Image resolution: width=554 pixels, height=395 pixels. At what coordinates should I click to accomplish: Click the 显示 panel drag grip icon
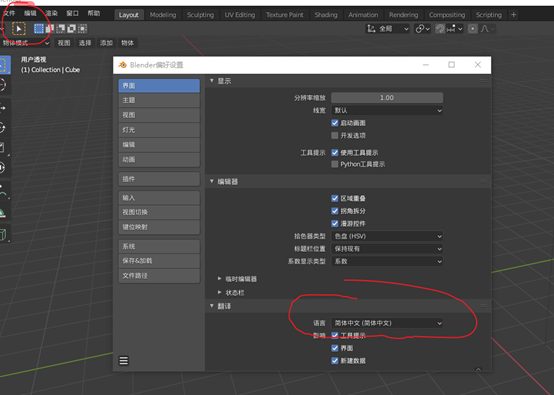tap(483, 81)
